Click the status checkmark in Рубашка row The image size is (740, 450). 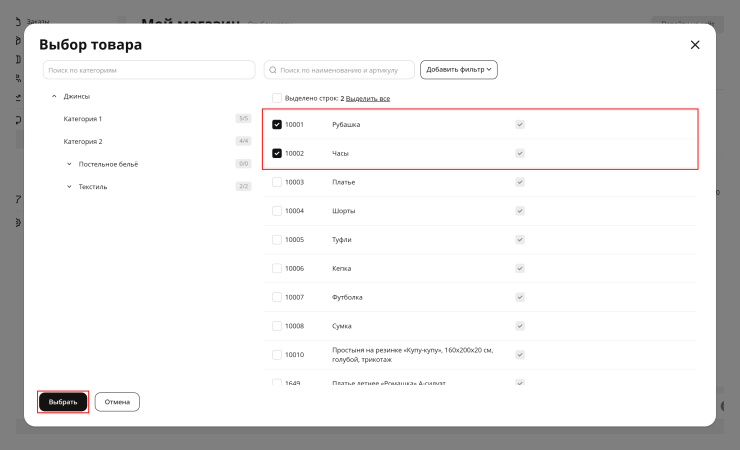pyautogui.click(x=520, y=125)
